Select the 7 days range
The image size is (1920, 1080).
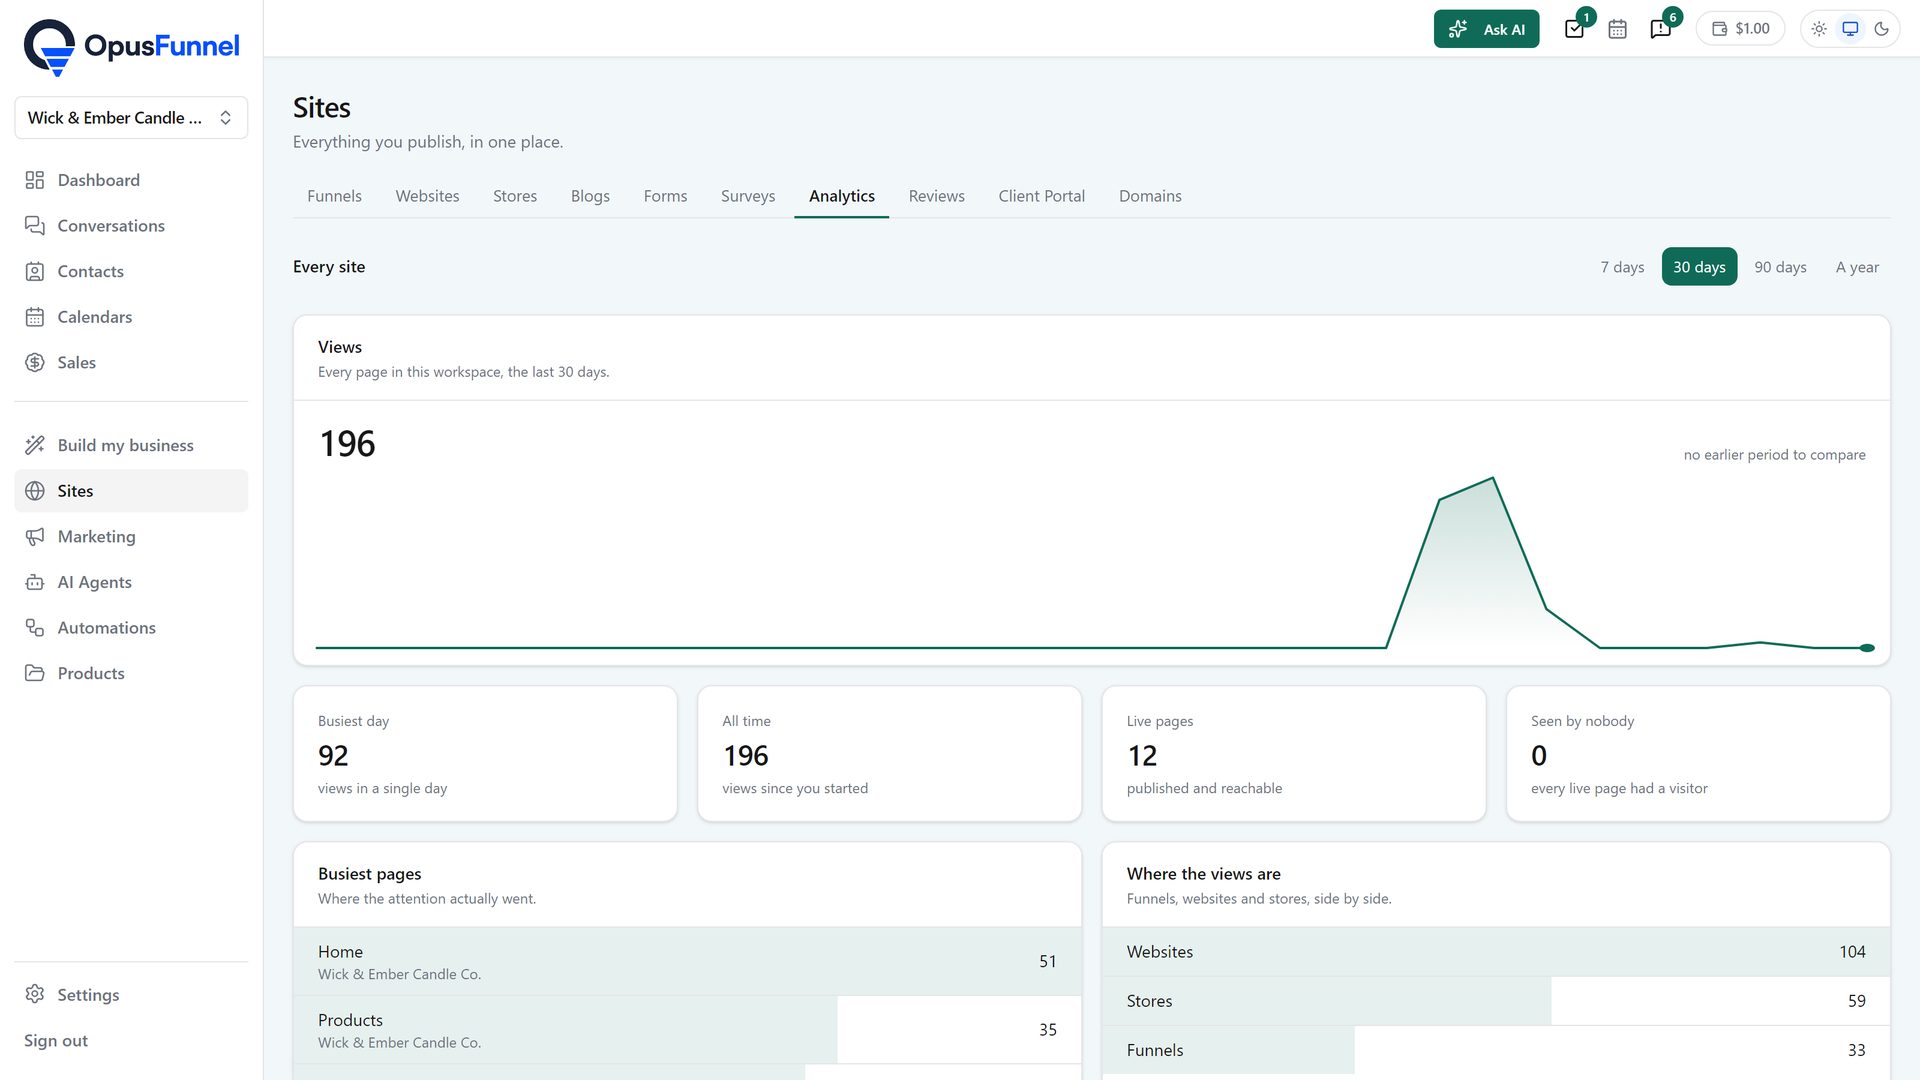(1622, 267)
